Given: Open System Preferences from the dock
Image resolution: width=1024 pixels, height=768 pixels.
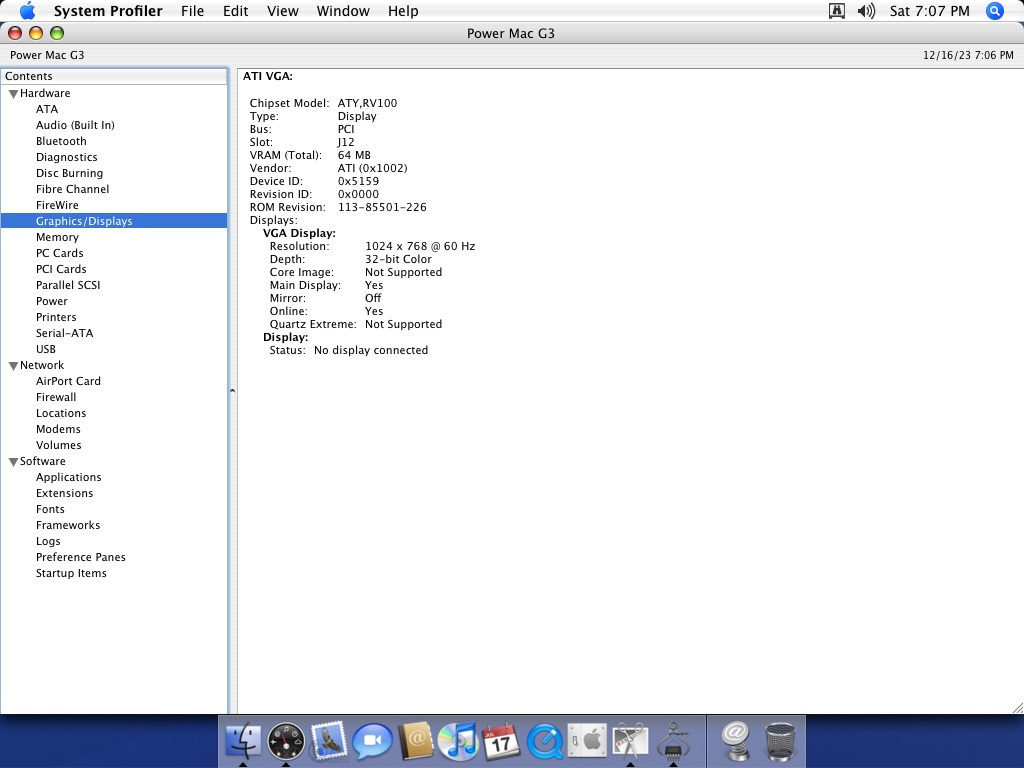Looking at the screenshot, I should click(x=587, y=741).
